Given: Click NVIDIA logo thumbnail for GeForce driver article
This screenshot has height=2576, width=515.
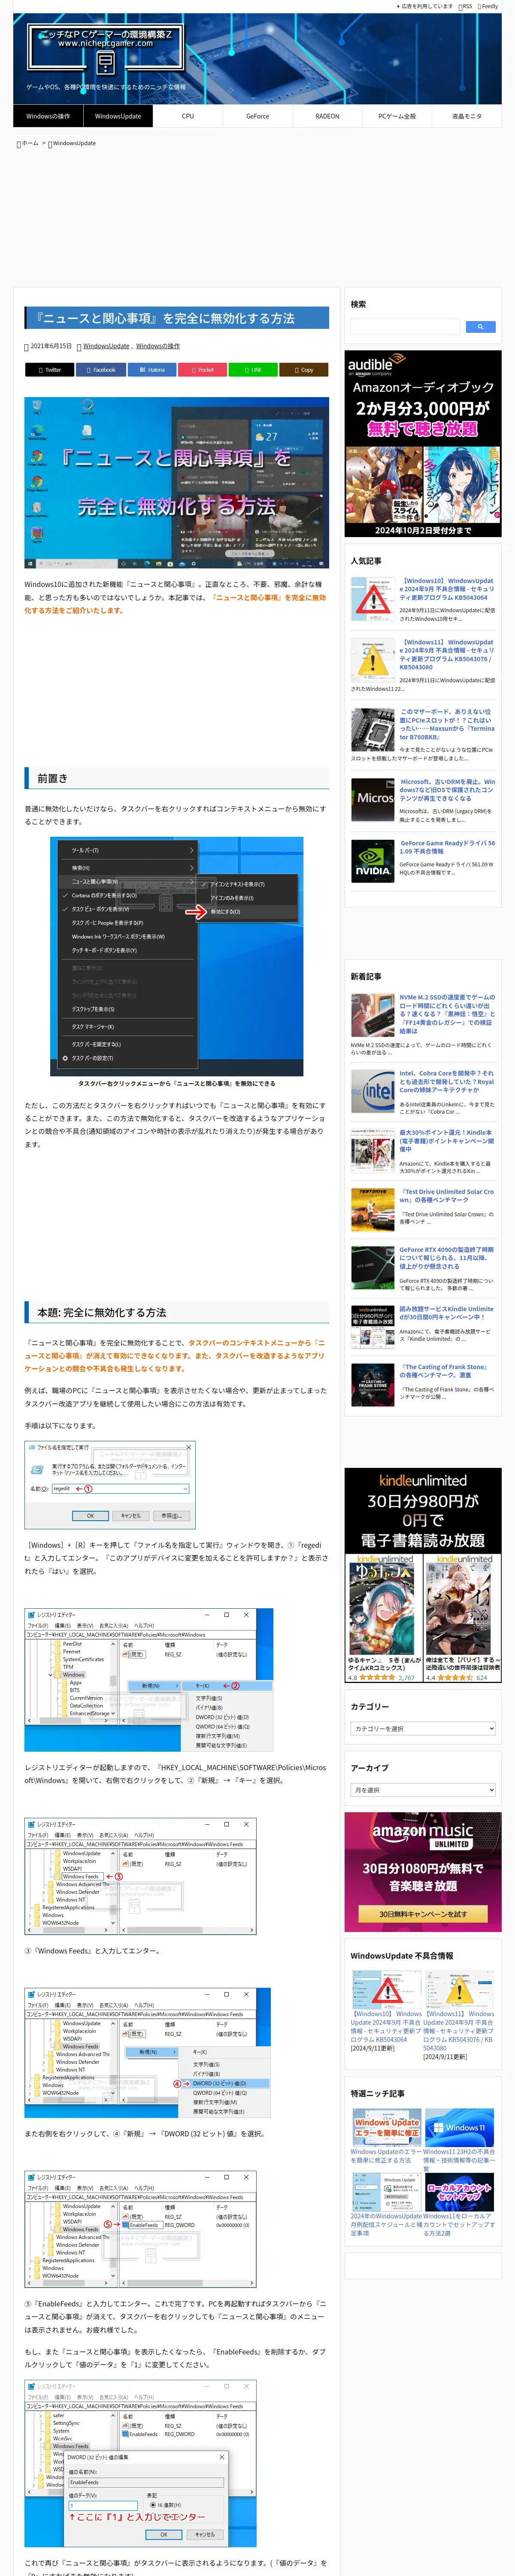Looking at the screenshot, I should click(x=372, y=861).
